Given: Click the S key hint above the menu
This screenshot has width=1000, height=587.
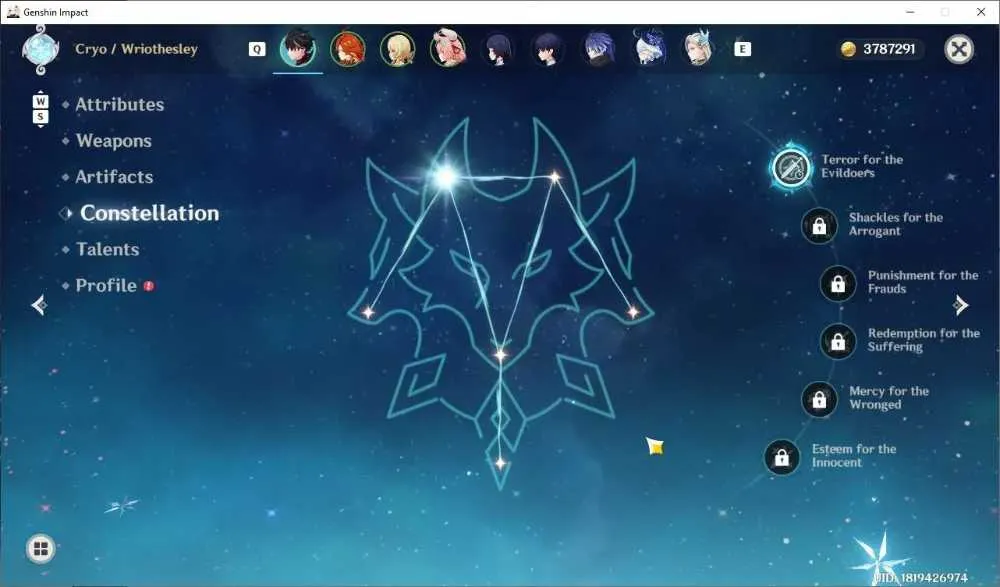Looking at the screenshot, I should (40, 117).
